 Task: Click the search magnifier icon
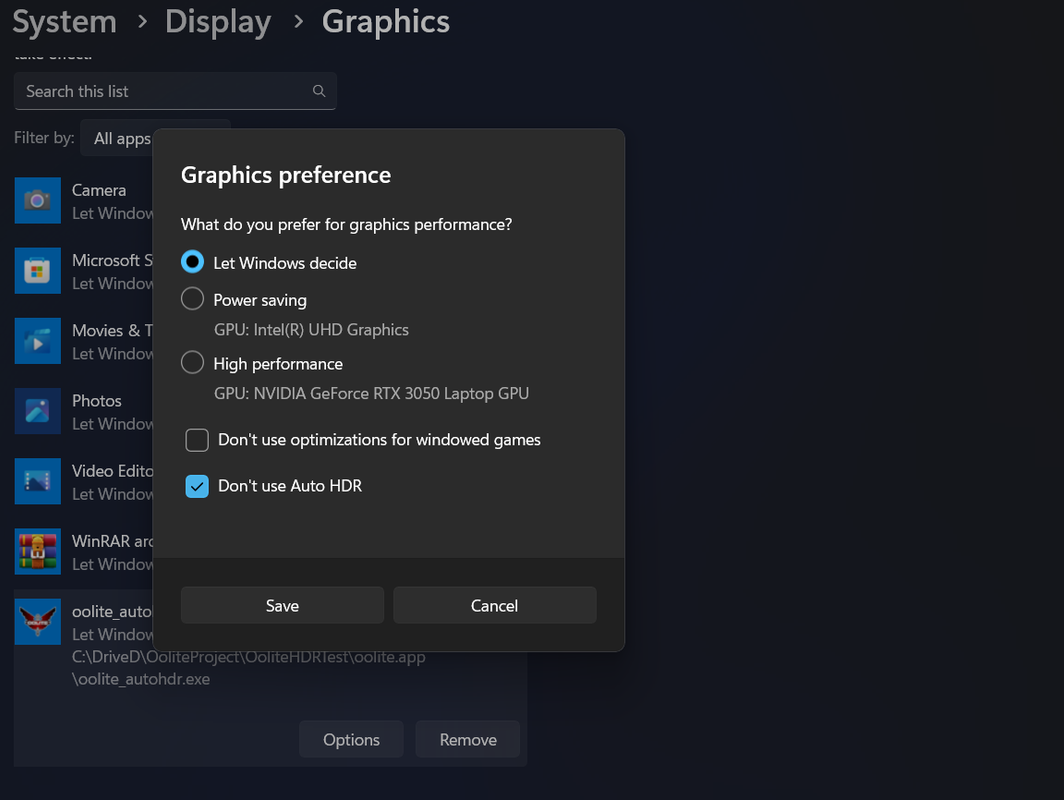tap(319, 91)
